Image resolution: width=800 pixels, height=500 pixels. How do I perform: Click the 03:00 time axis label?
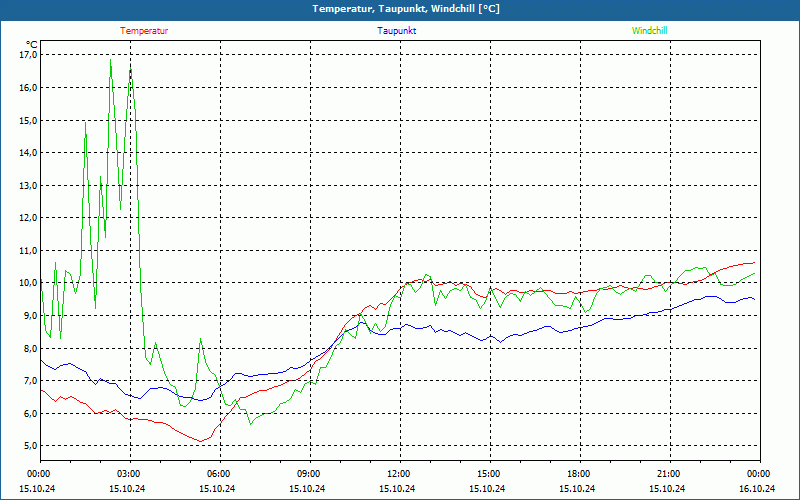click(130, 474)
